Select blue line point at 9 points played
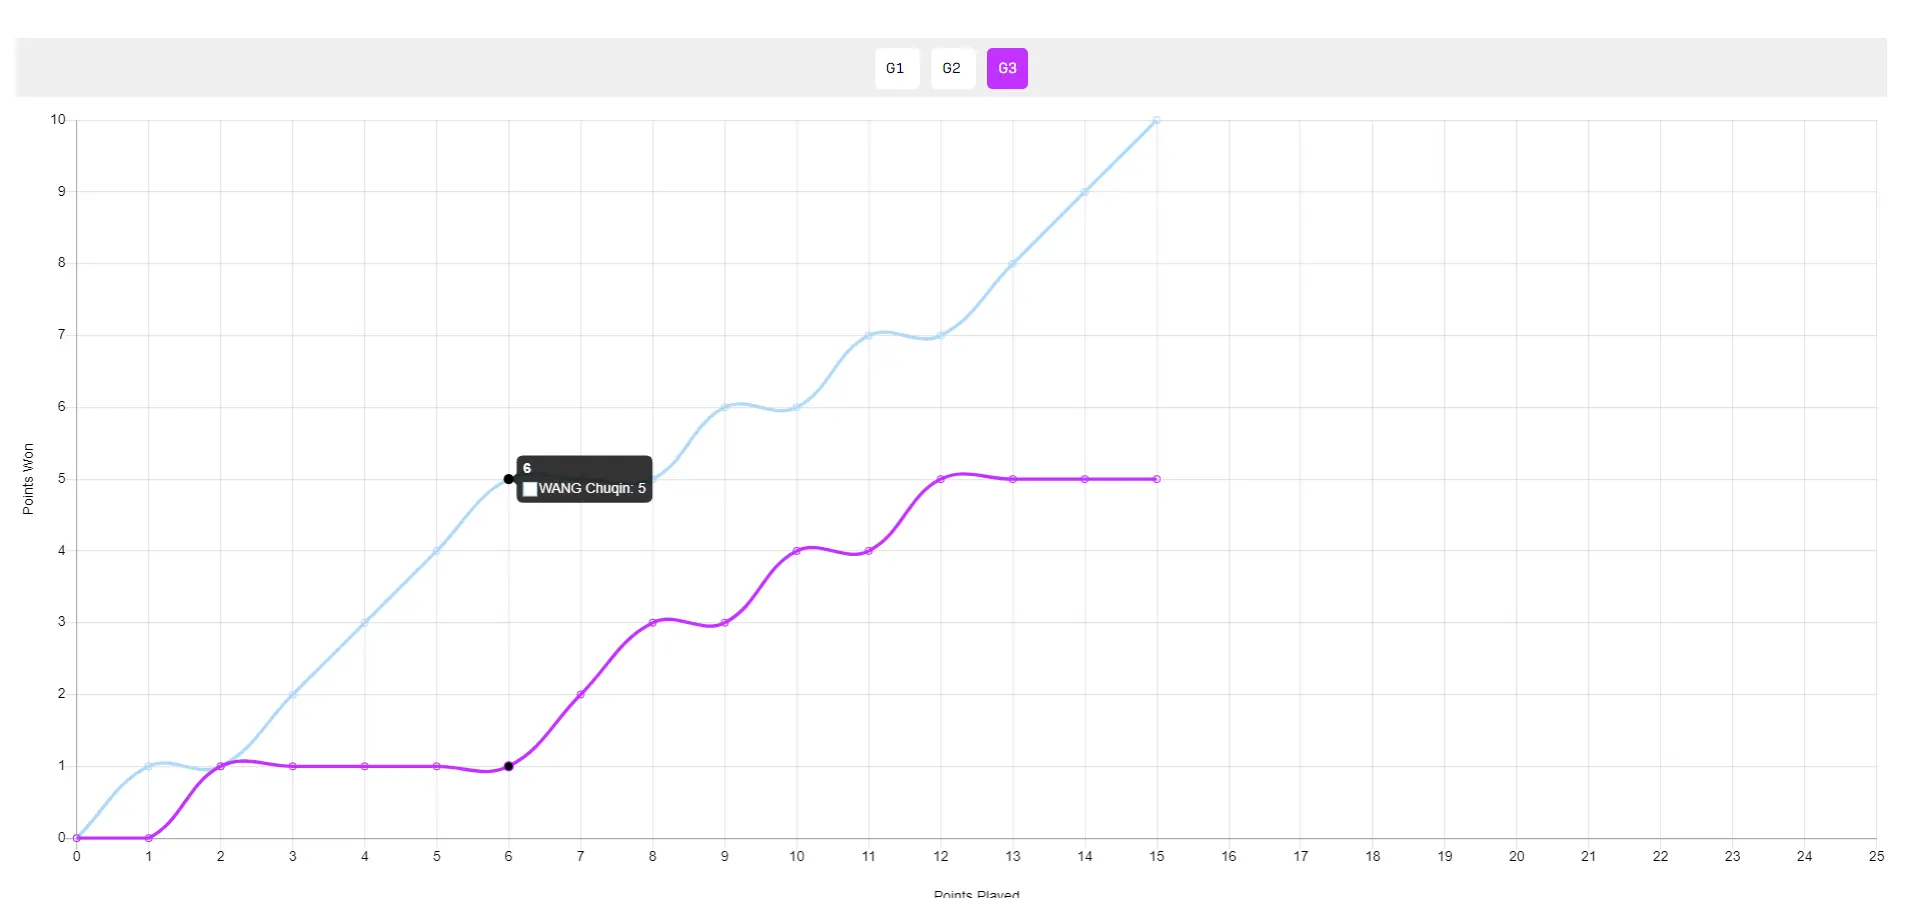 click(x=725, y=407)
